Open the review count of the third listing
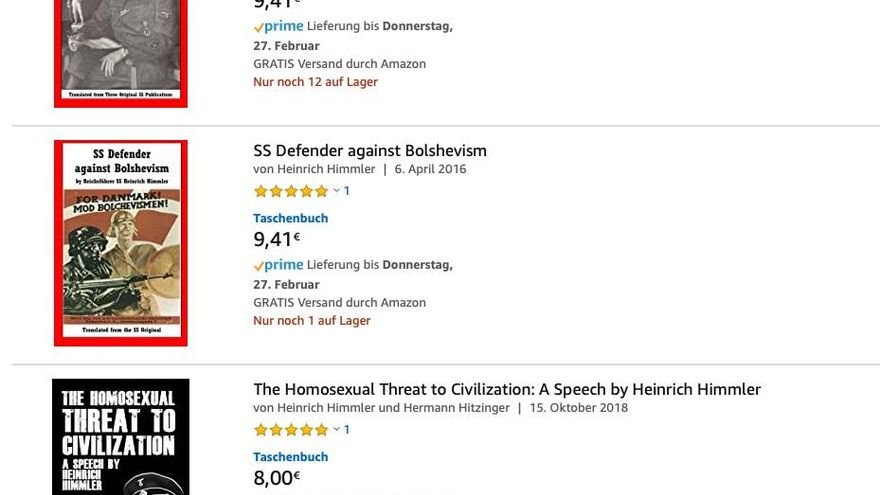The height and width of the screenshot is (495, 880). point(347,430)
